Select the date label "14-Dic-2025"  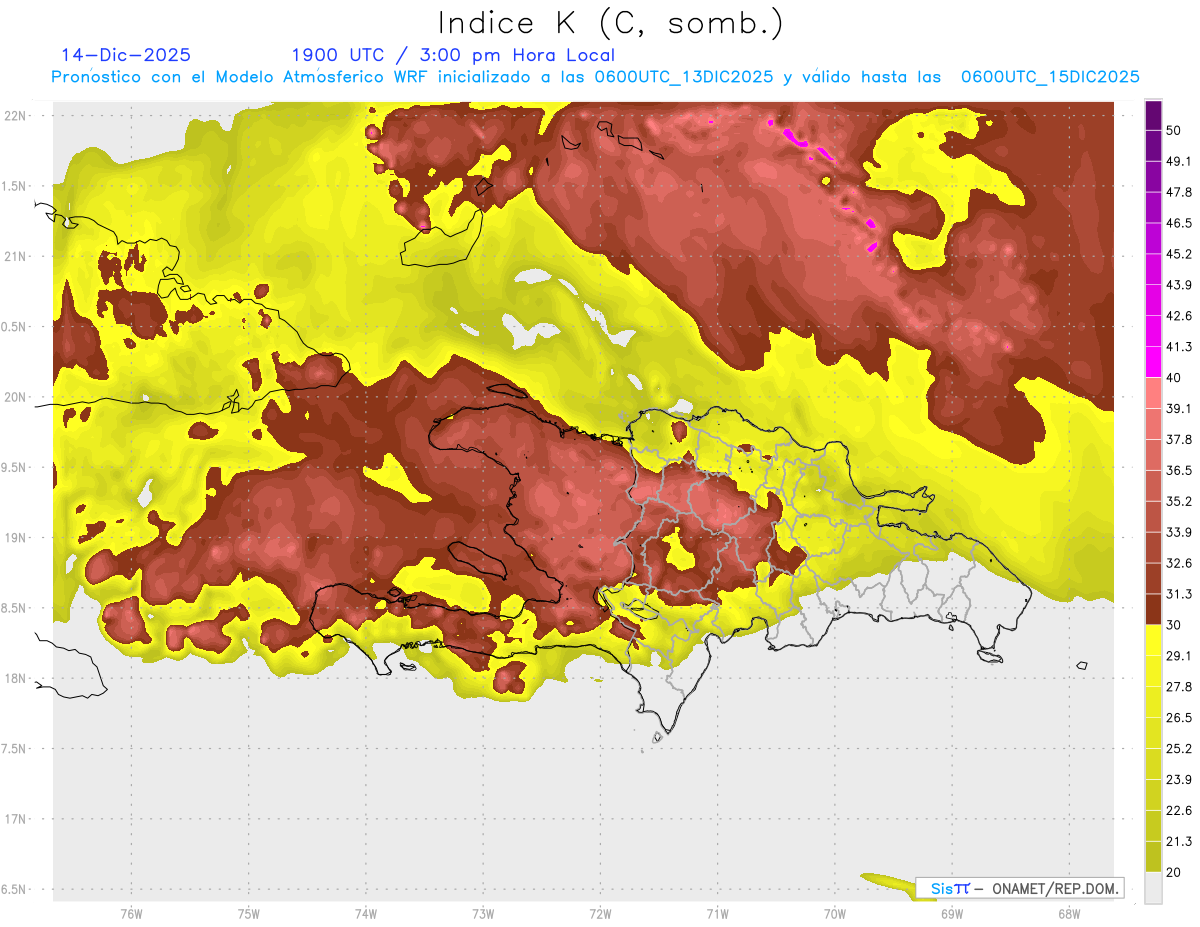point(126,55)
